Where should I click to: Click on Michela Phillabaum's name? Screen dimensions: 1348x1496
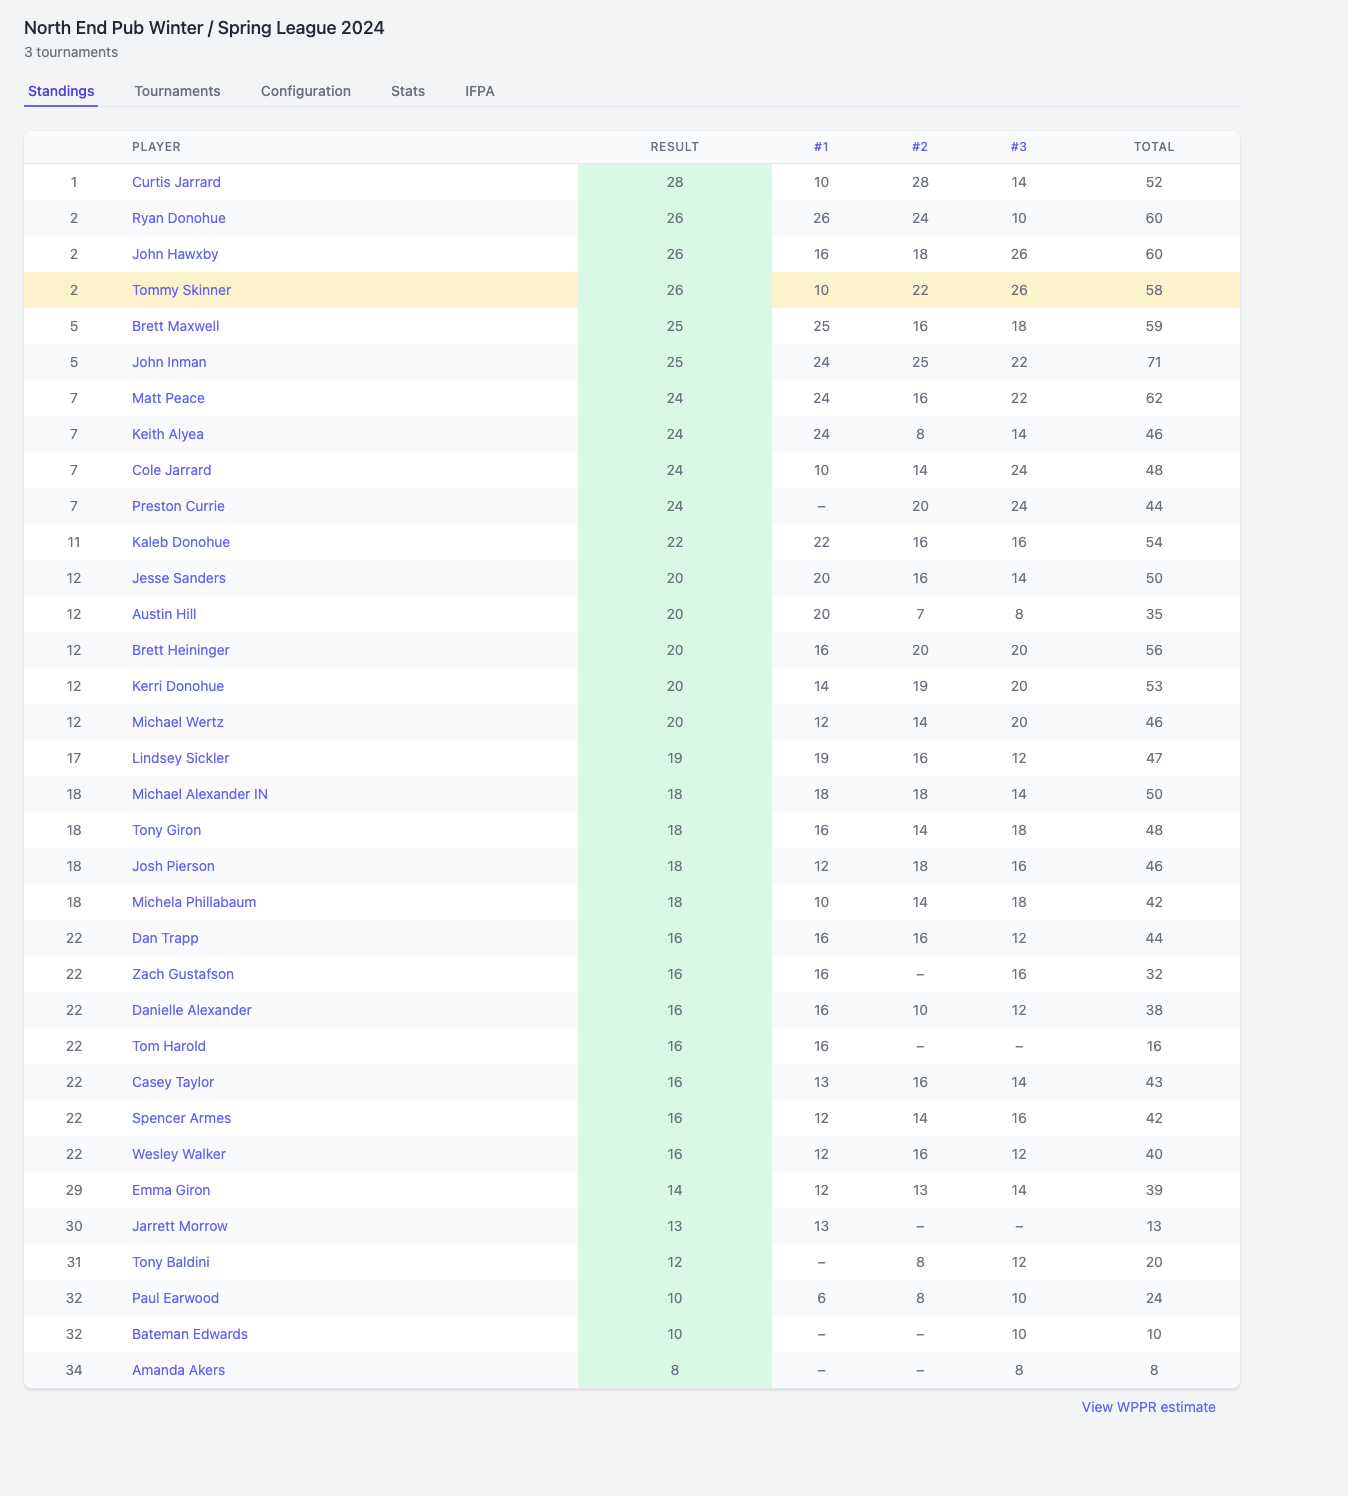point(194,902)
